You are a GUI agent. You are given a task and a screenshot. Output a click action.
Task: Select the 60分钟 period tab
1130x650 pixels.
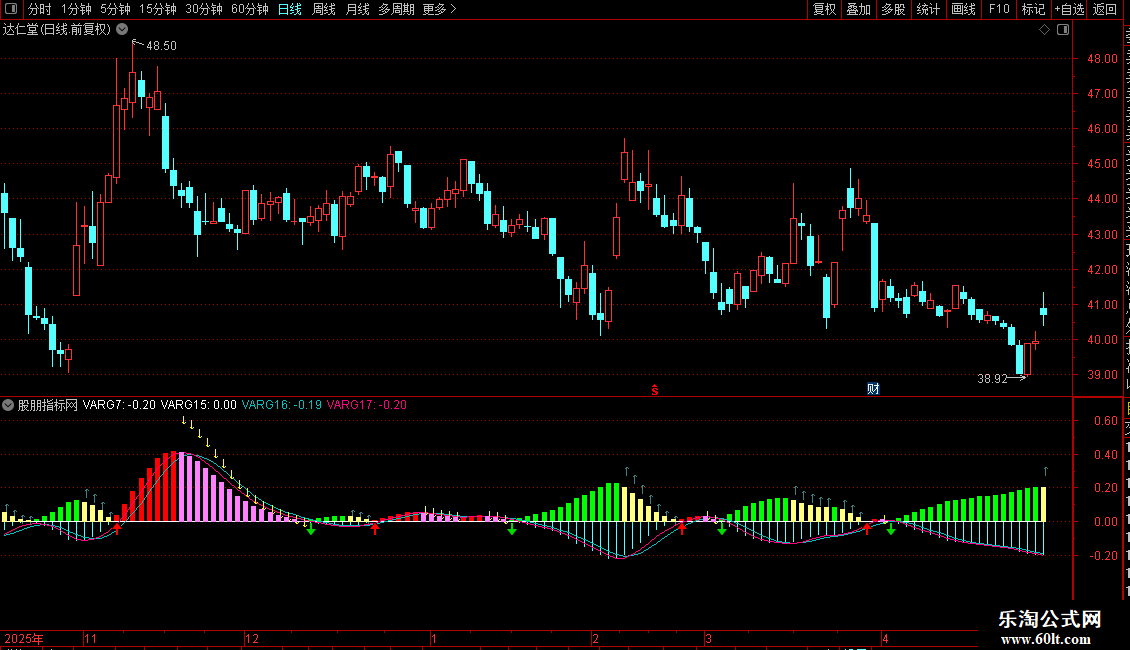[249, 9]
